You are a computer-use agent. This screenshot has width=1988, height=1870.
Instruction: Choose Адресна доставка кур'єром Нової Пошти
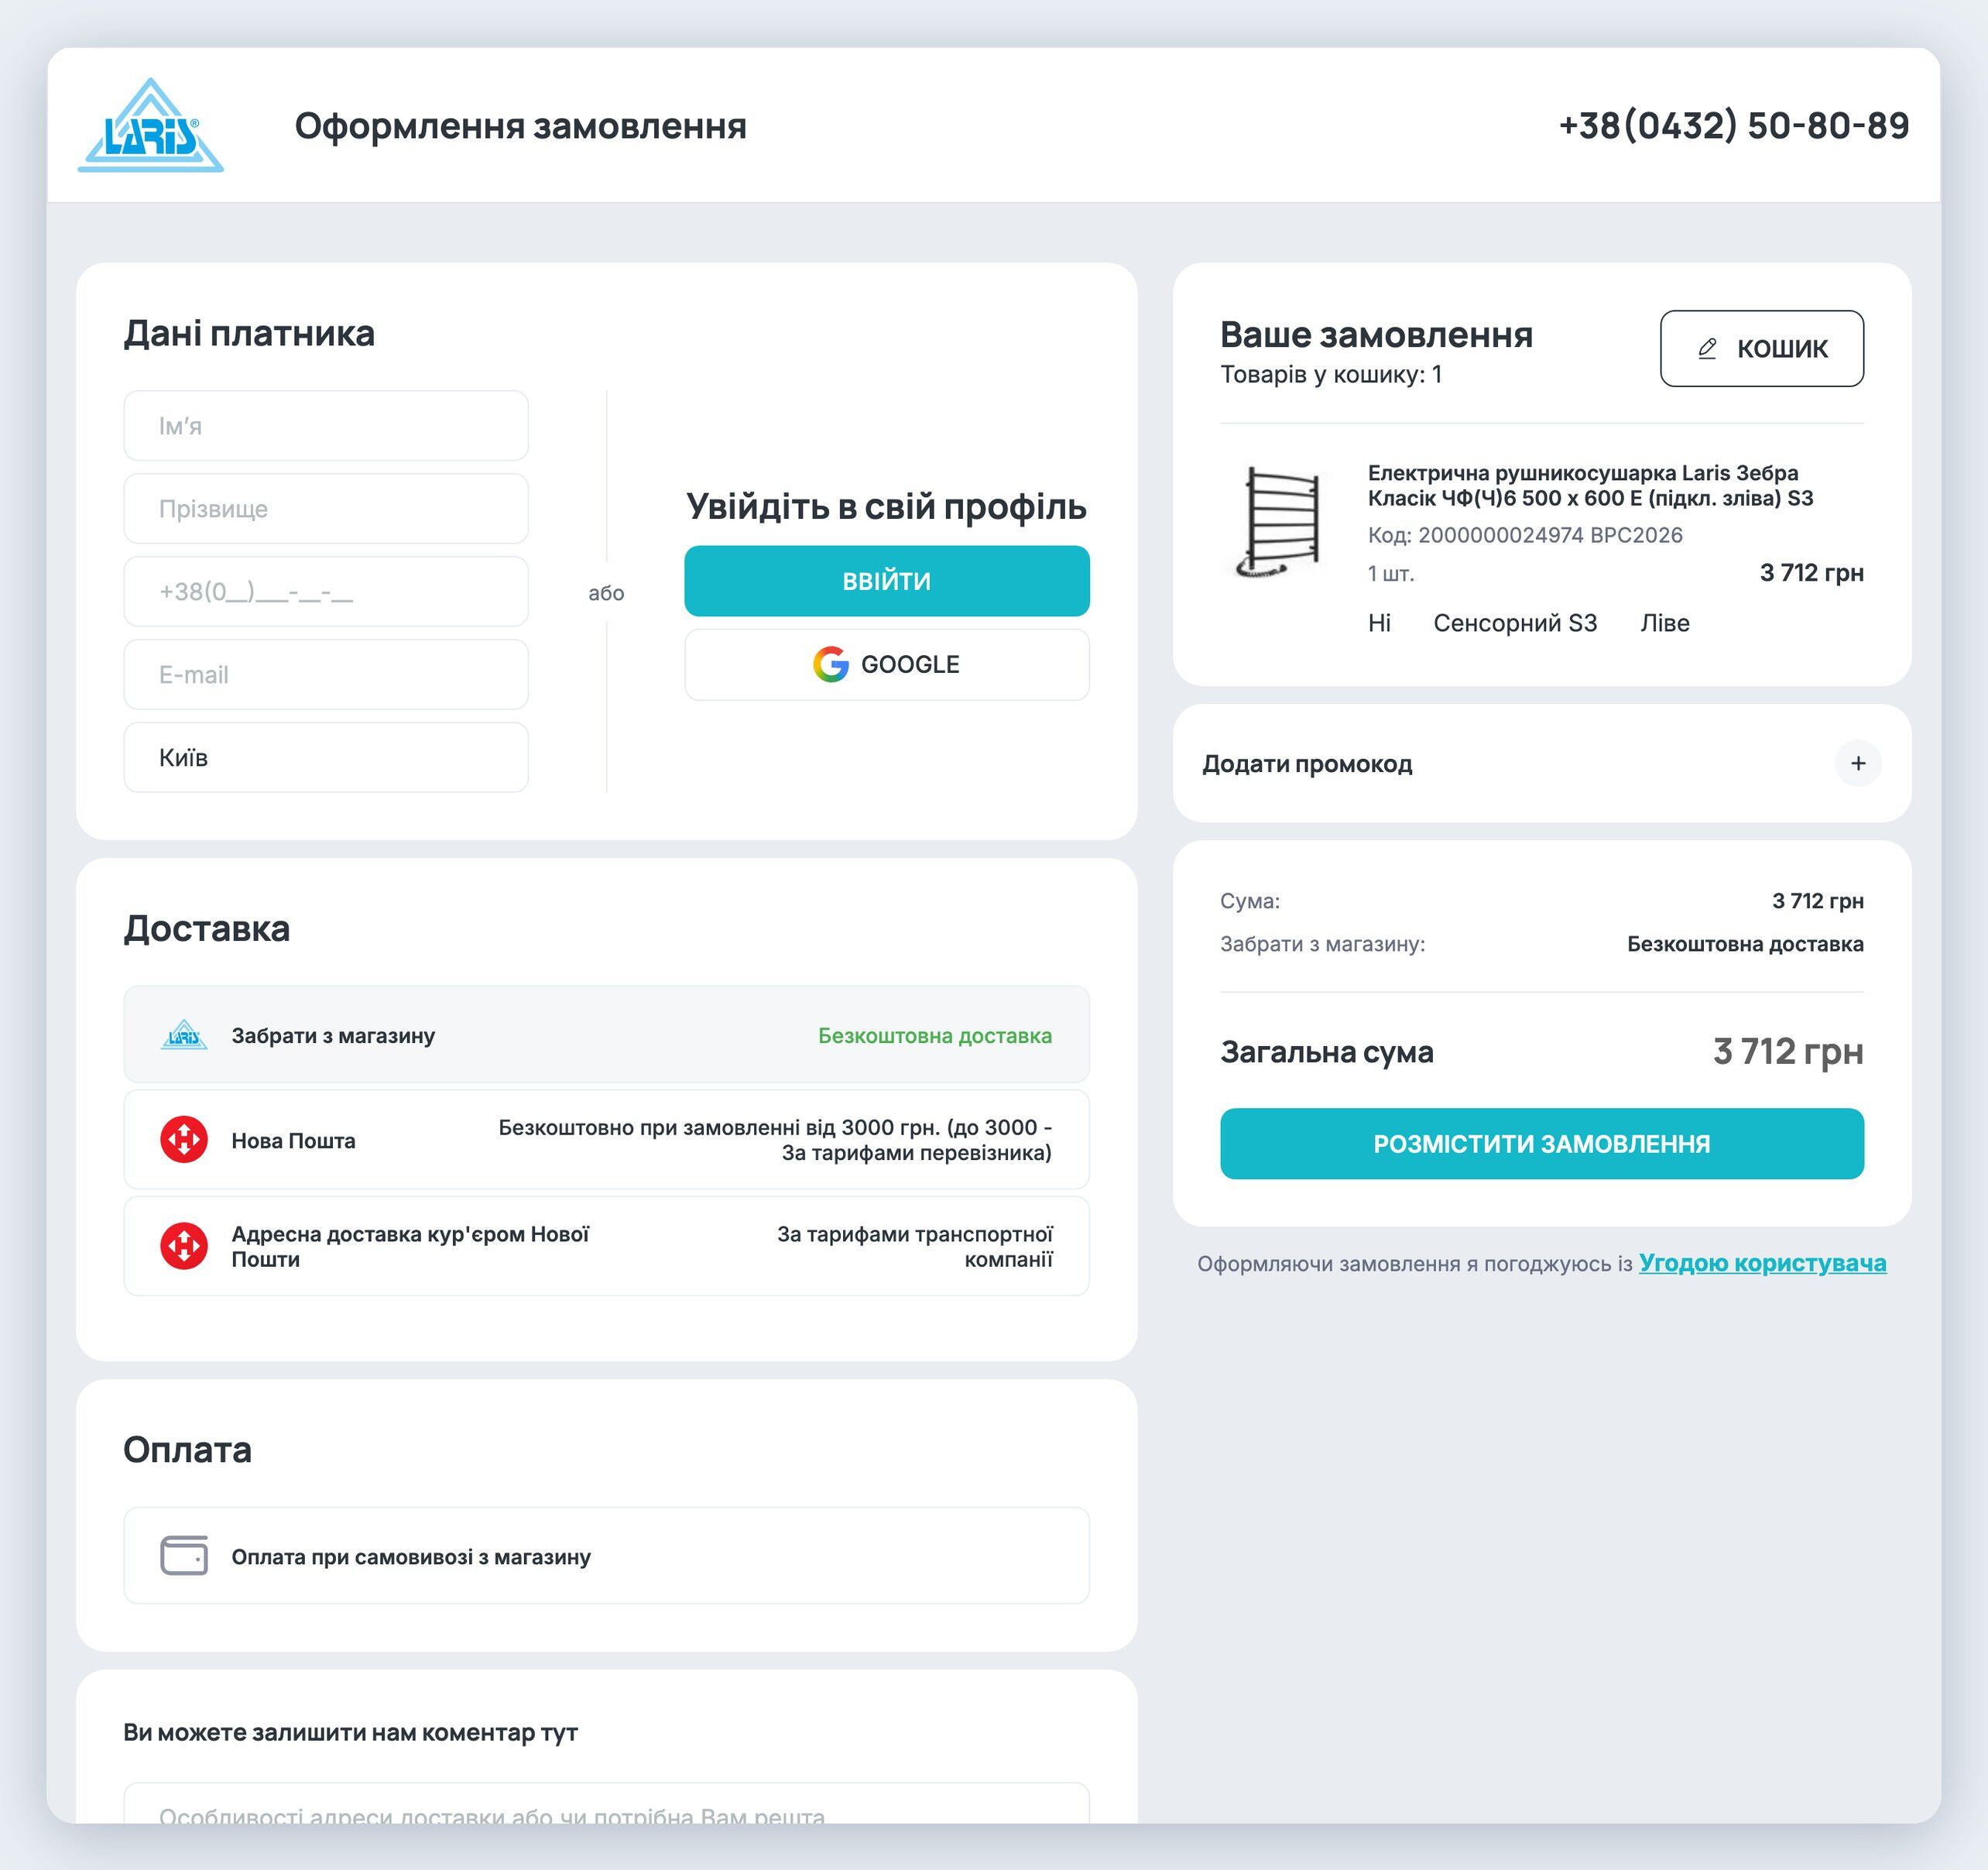(x=606, y=1246)
